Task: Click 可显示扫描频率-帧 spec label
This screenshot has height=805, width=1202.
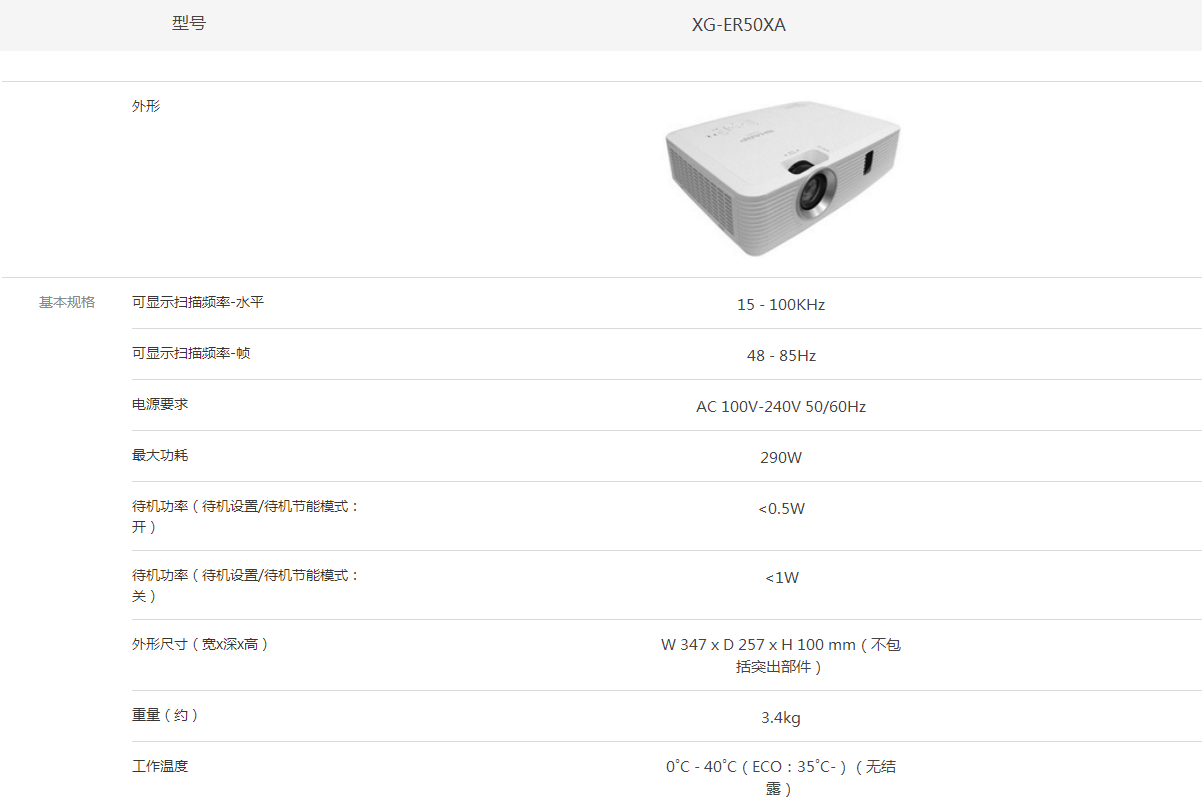Action: coord(191,353)
